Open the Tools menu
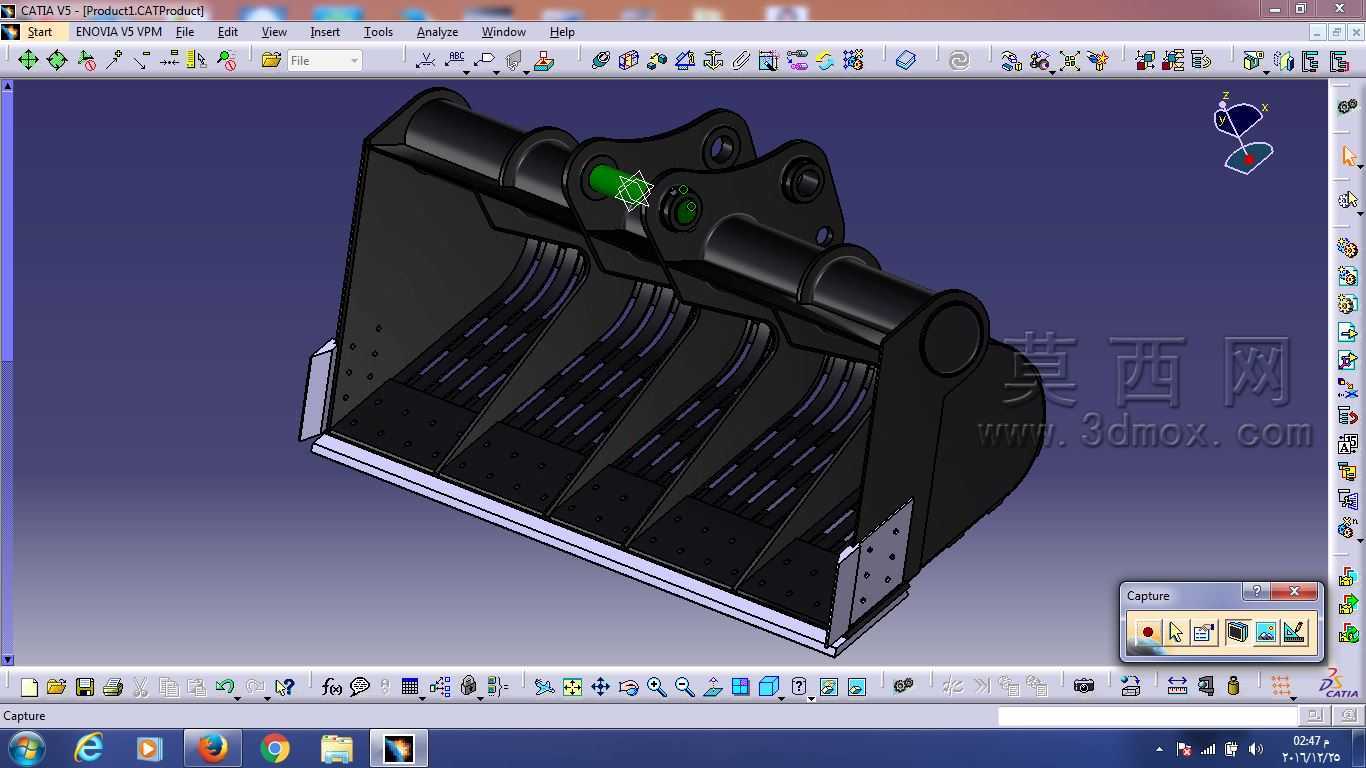 378,32
